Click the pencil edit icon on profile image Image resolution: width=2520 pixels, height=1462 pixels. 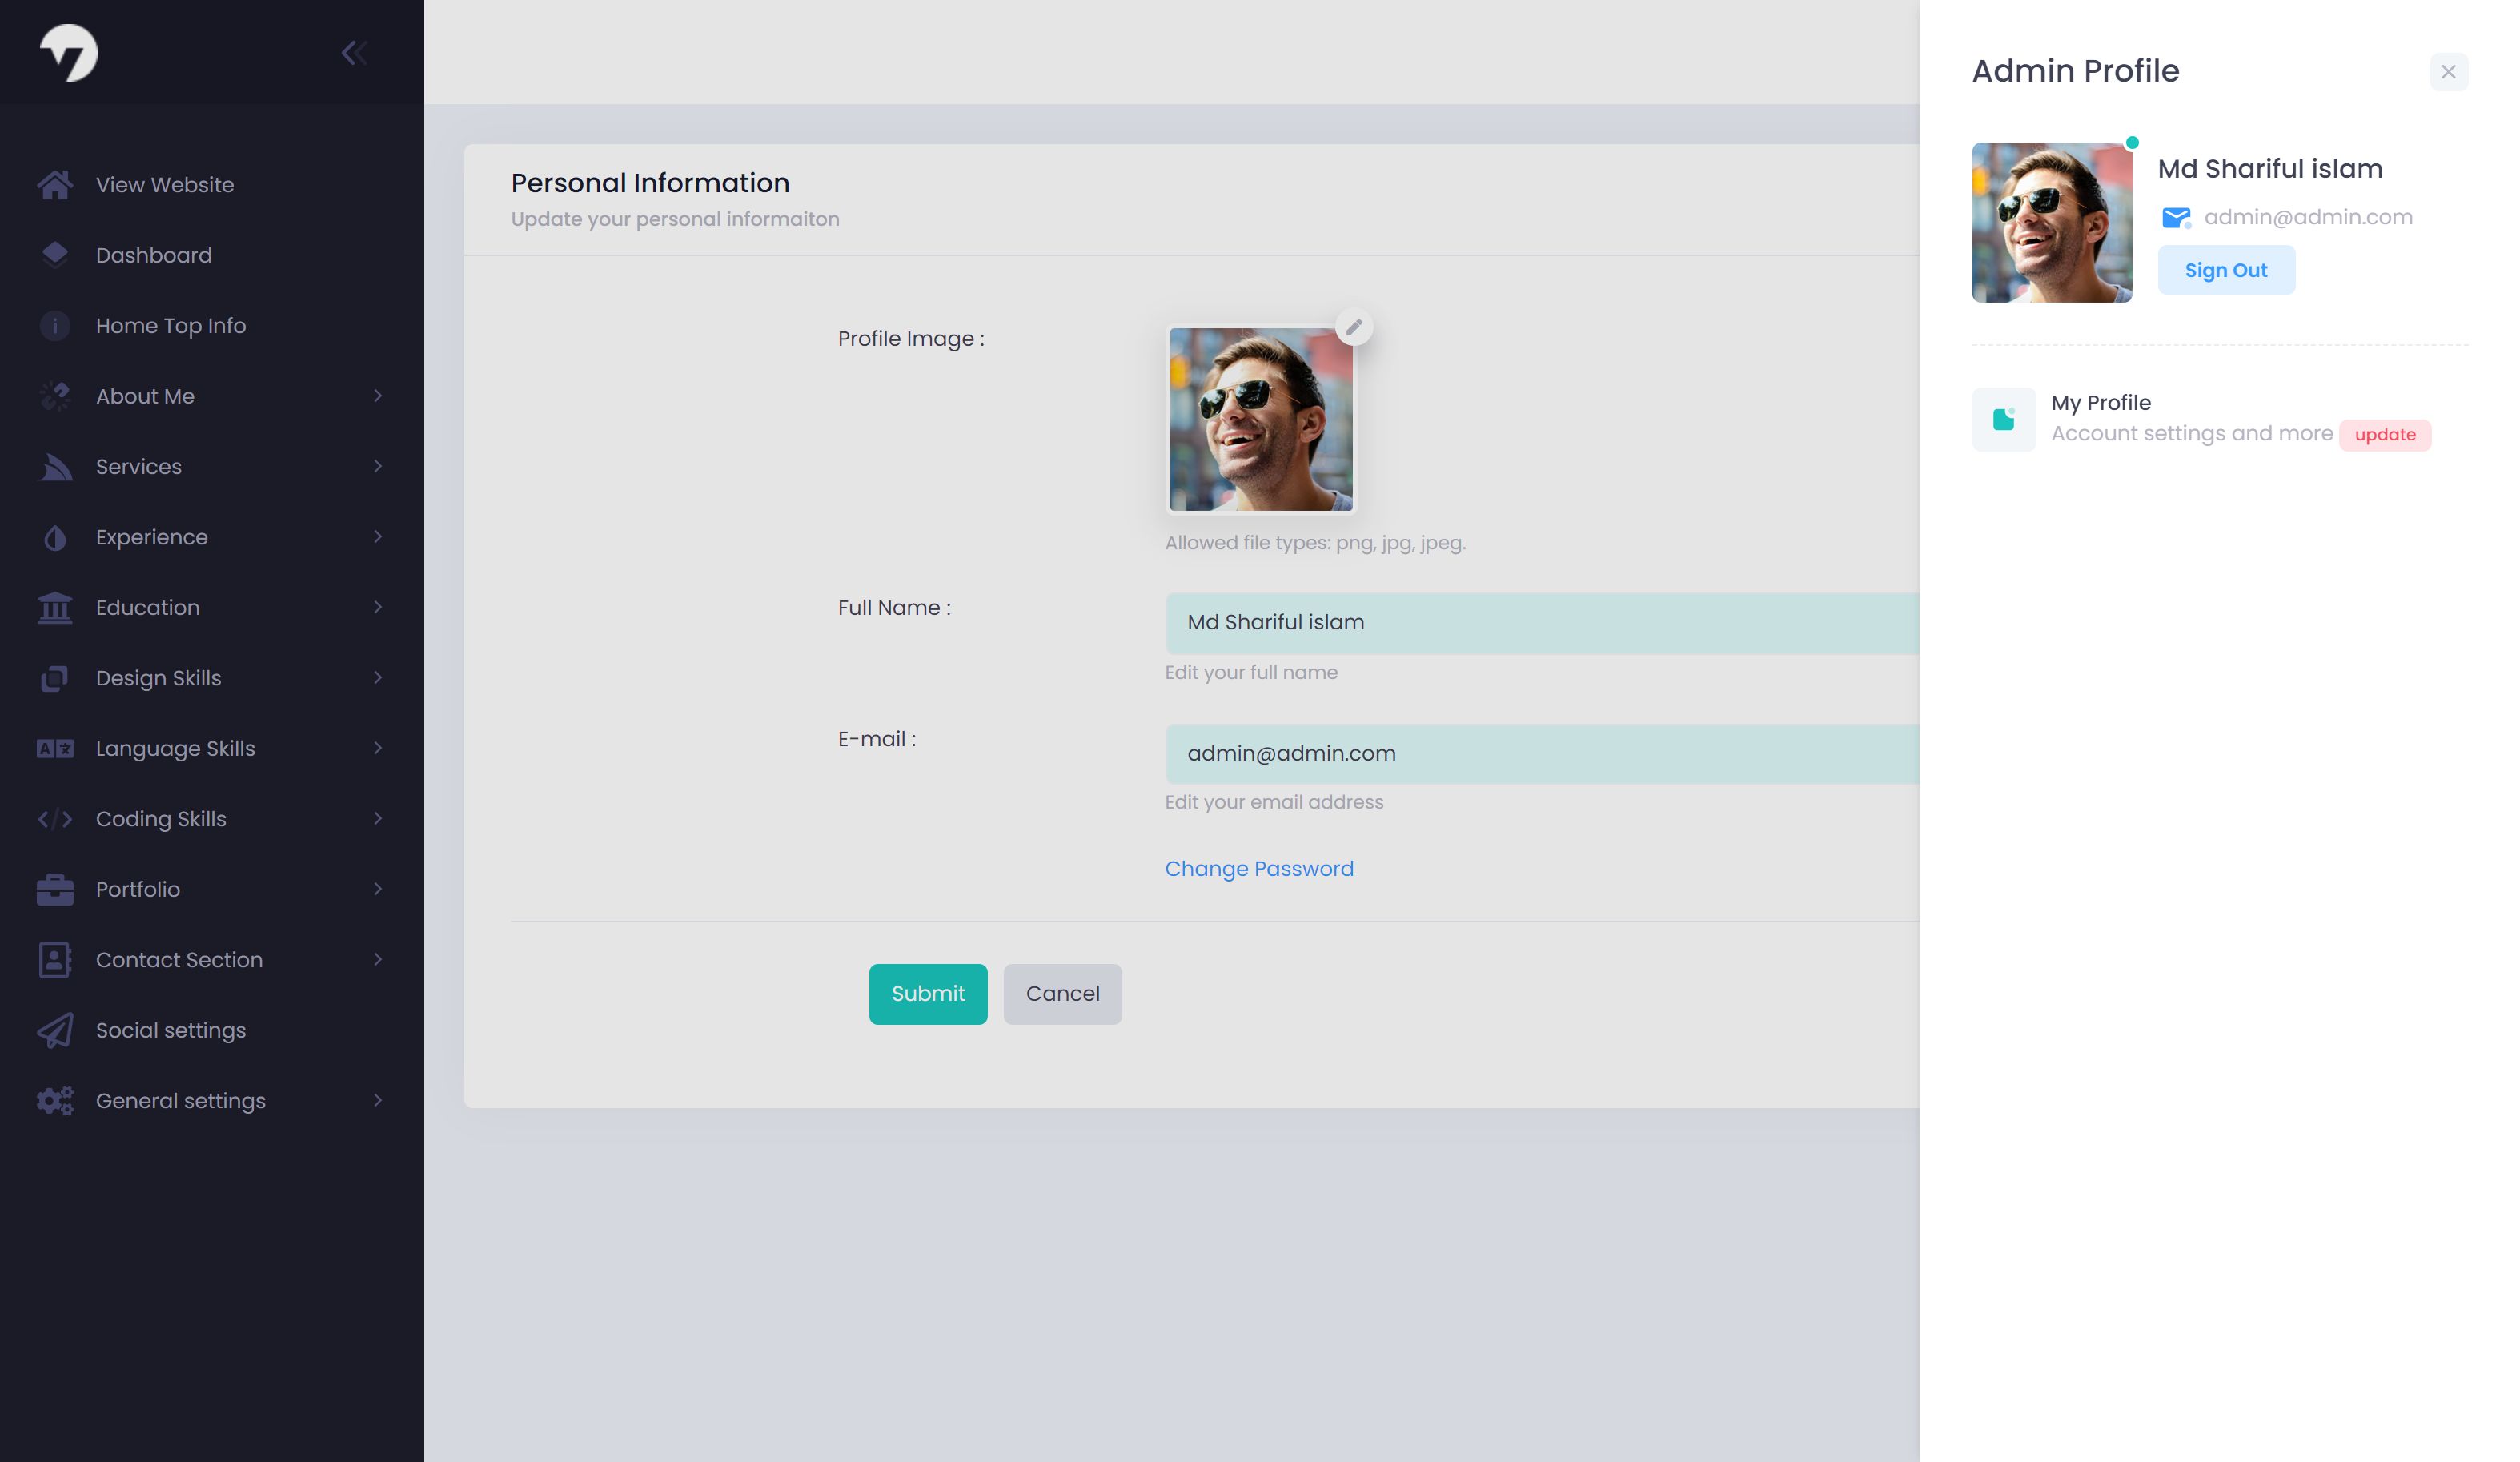pyautogui.click(x=1354, y=327)
